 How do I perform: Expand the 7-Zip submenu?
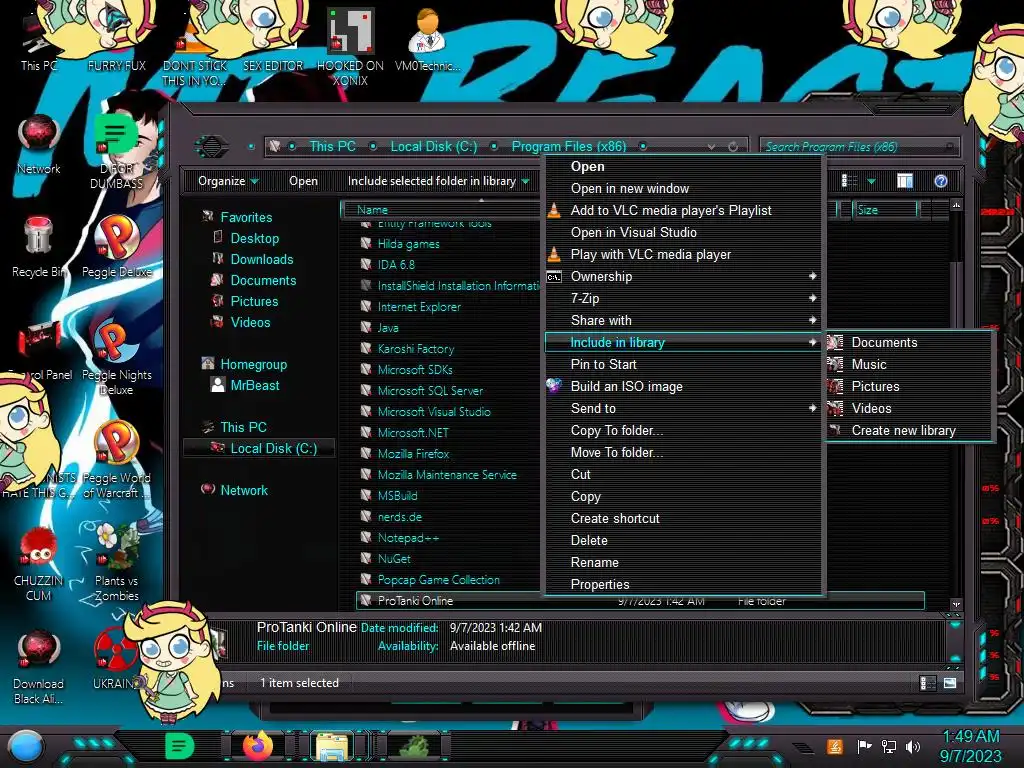pyautogui.click(x=683, y=298)
